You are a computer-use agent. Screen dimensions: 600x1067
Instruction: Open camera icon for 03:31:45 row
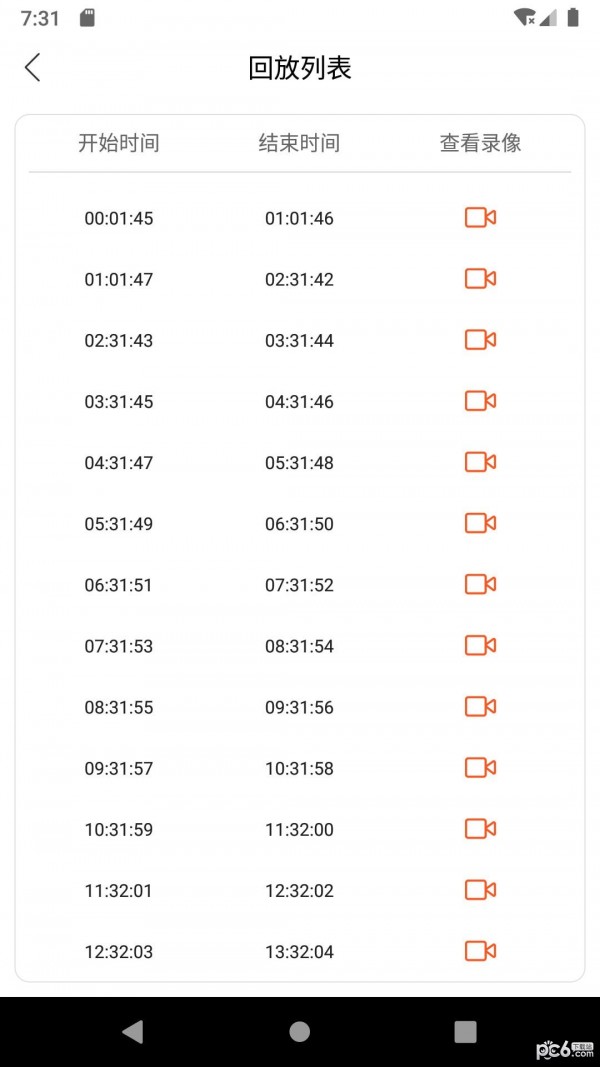pos(480,401)
